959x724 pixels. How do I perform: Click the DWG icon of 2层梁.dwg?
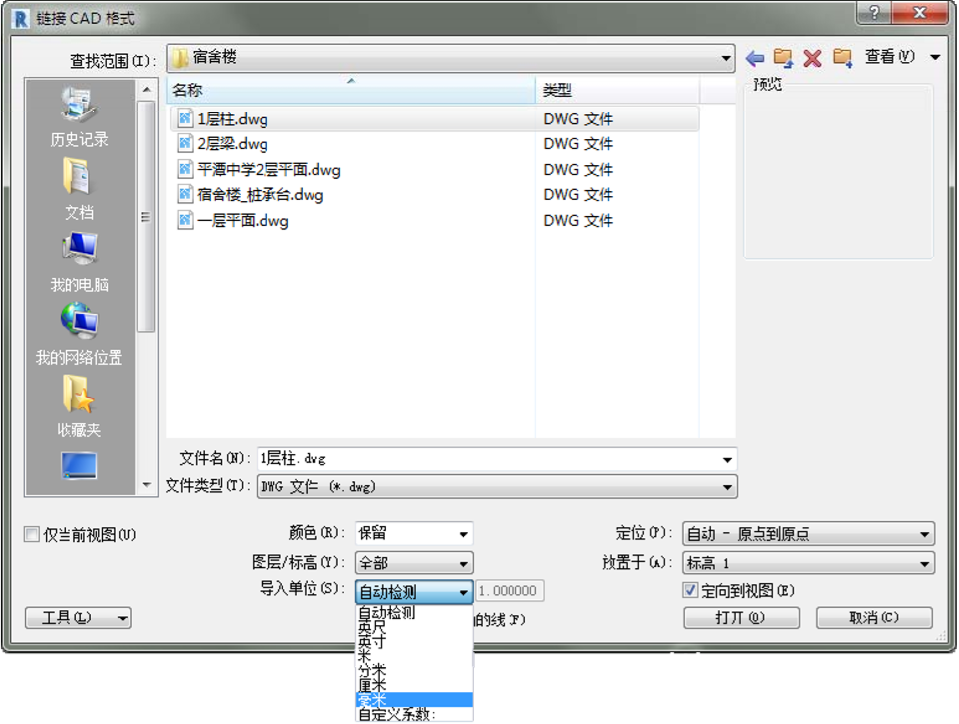click(185, 144)
